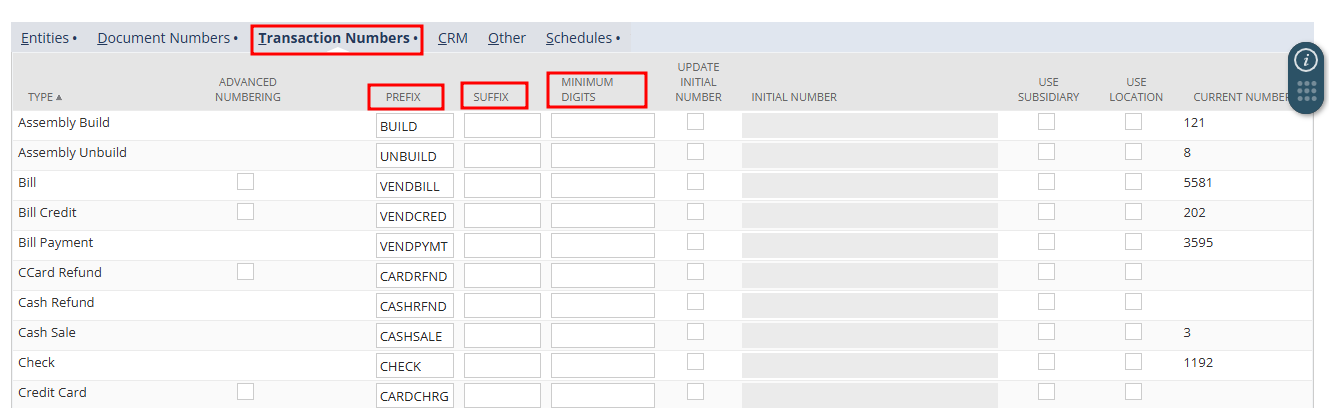Screen dimensions: 1329x408
Task: Click the Prefix column header
Action: pyautogui.click(x=405, y=97)
